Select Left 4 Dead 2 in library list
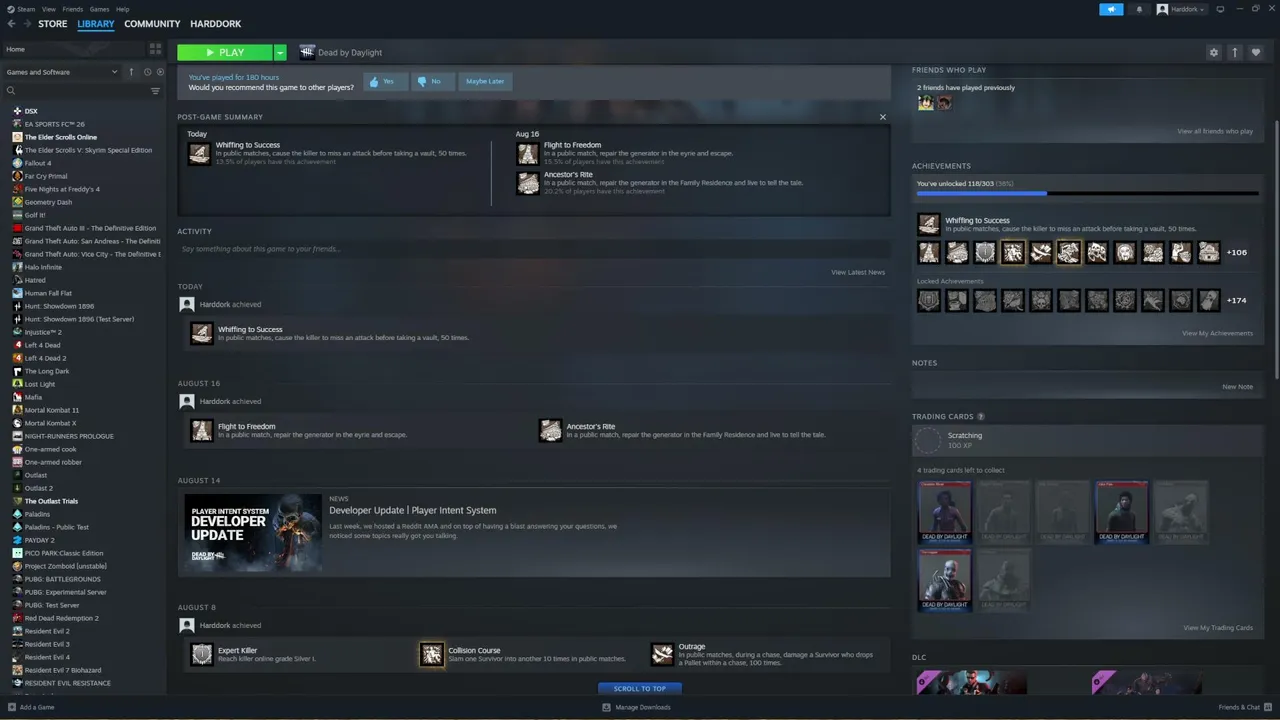This screenshot has height=720, width=1280. tap(46, 358)
